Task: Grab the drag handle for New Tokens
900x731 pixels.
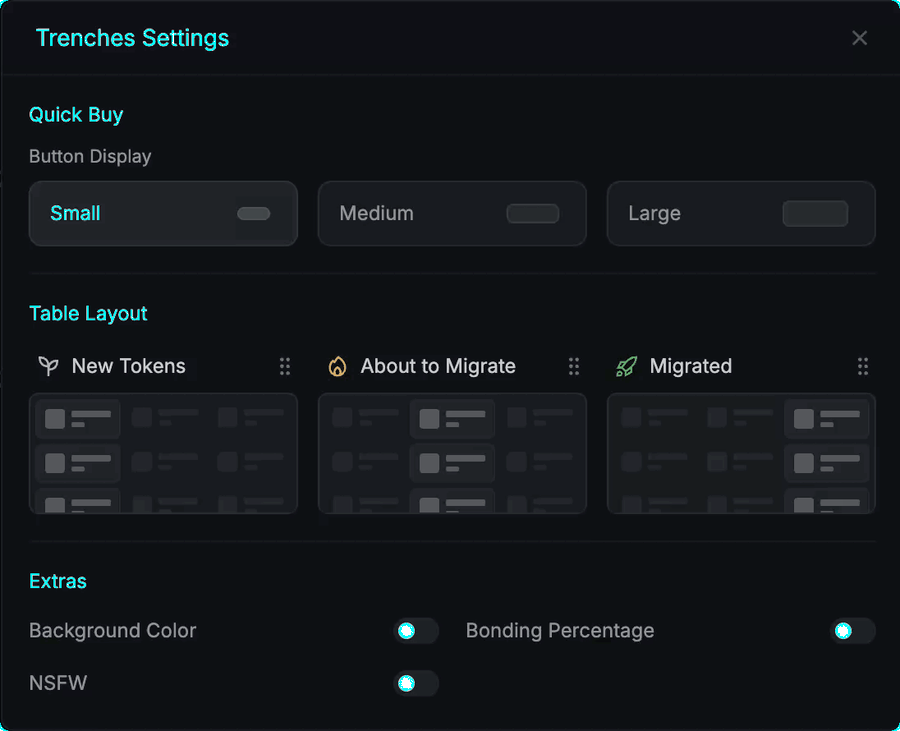Action: pyautogui.click(x=285, y=366)
